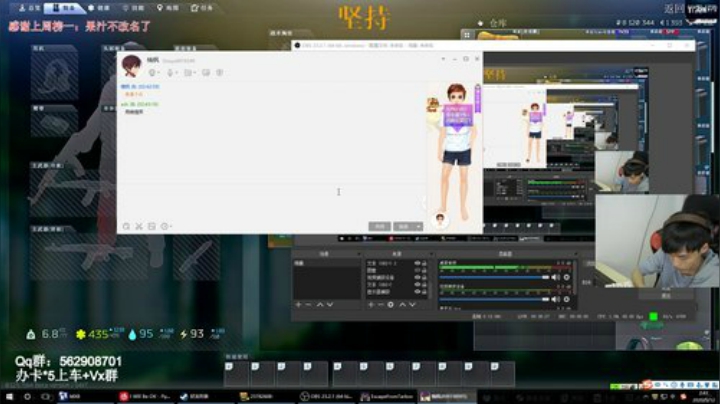Viewport: 720px width, 404px height.
Task: Open the OBS Mixer dock options arrow
Action: [x=575, y=254]
